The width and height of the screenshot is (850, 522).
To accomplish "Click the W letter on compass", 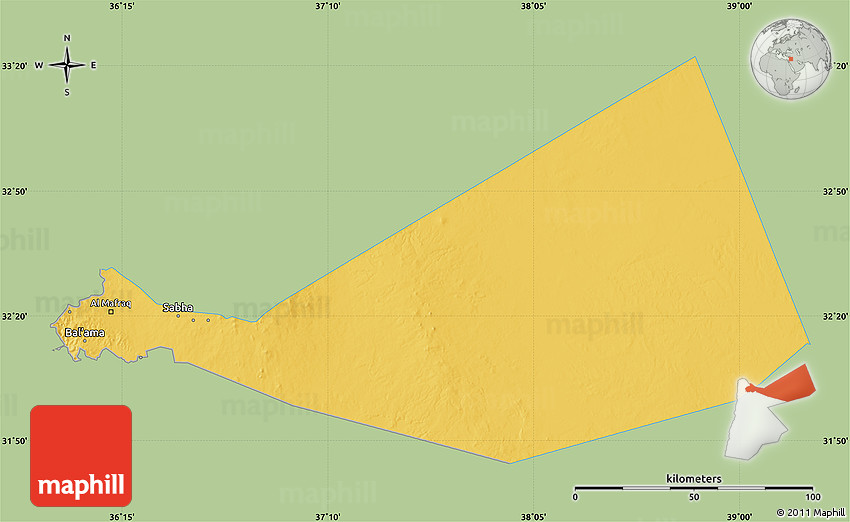I will (39, 65).
